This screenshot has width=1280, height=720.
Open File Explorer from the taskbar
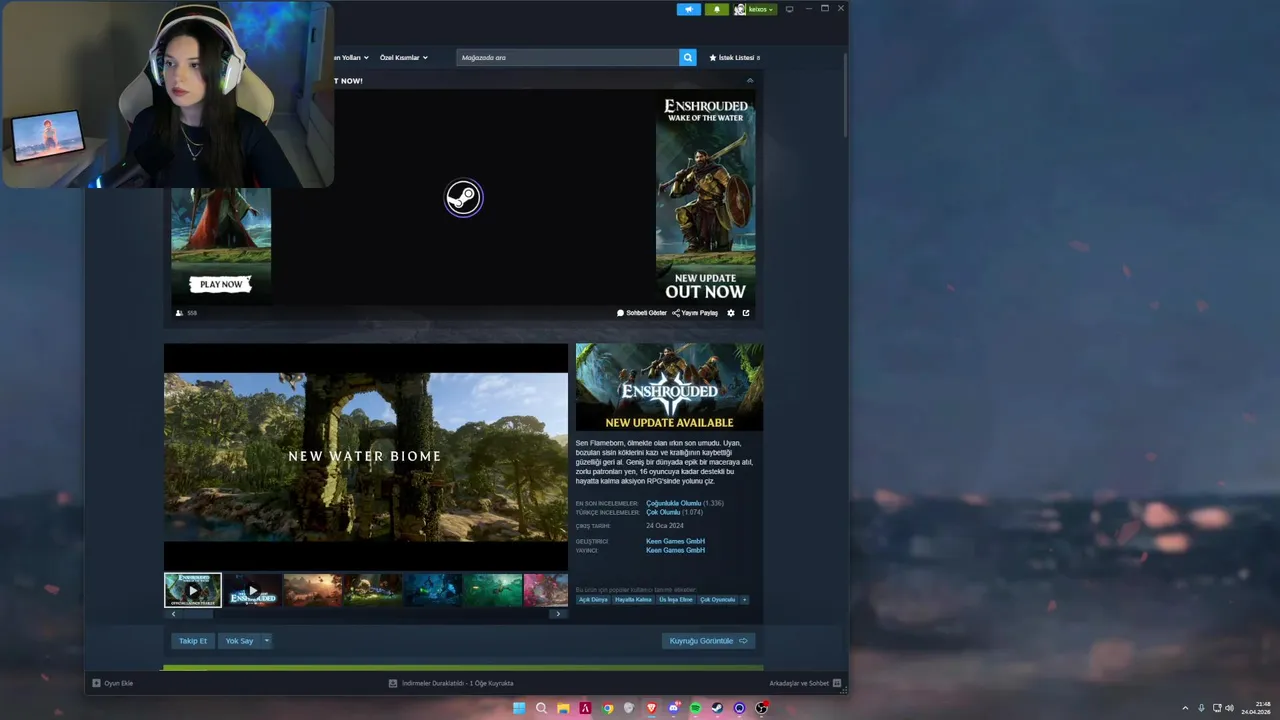563,708
